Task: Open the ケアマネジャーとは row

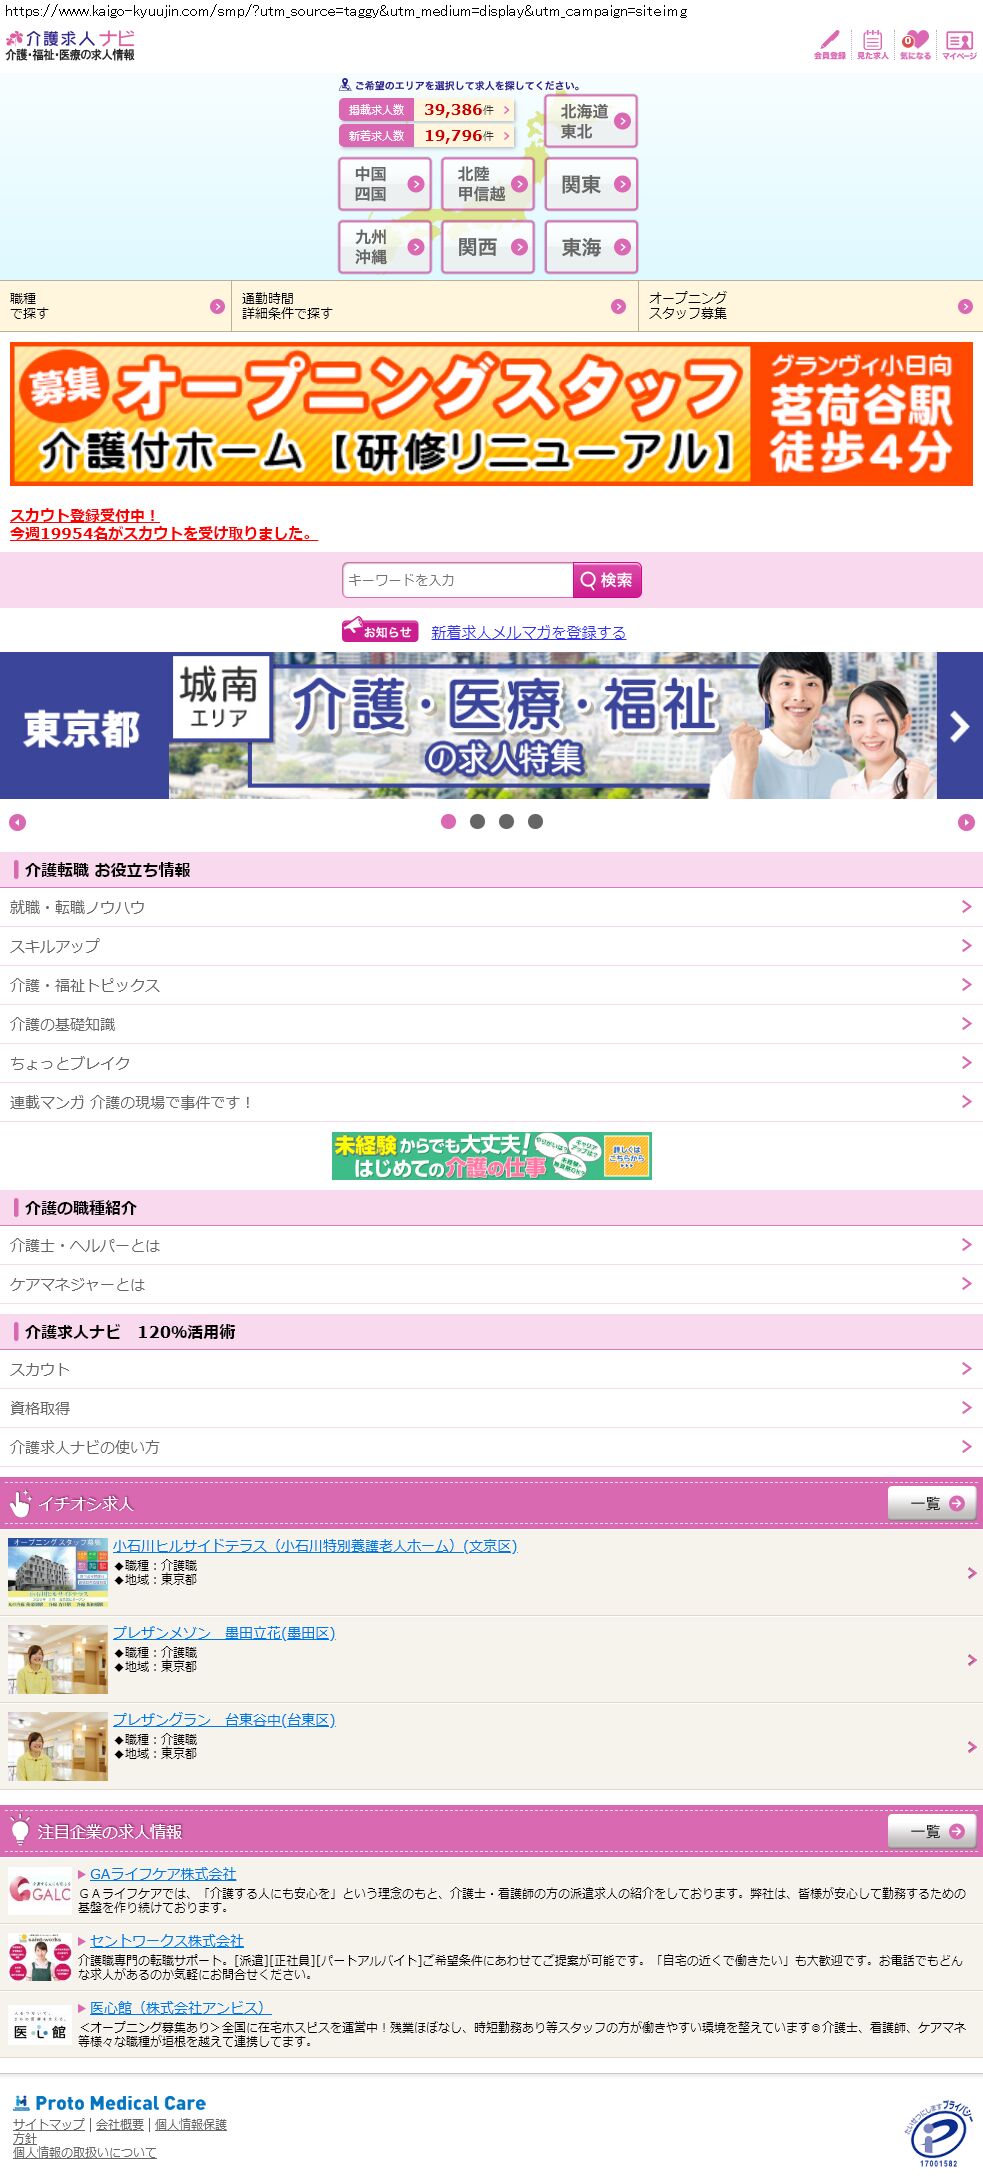Action: pyautogui.click(x=491, y=1284)
